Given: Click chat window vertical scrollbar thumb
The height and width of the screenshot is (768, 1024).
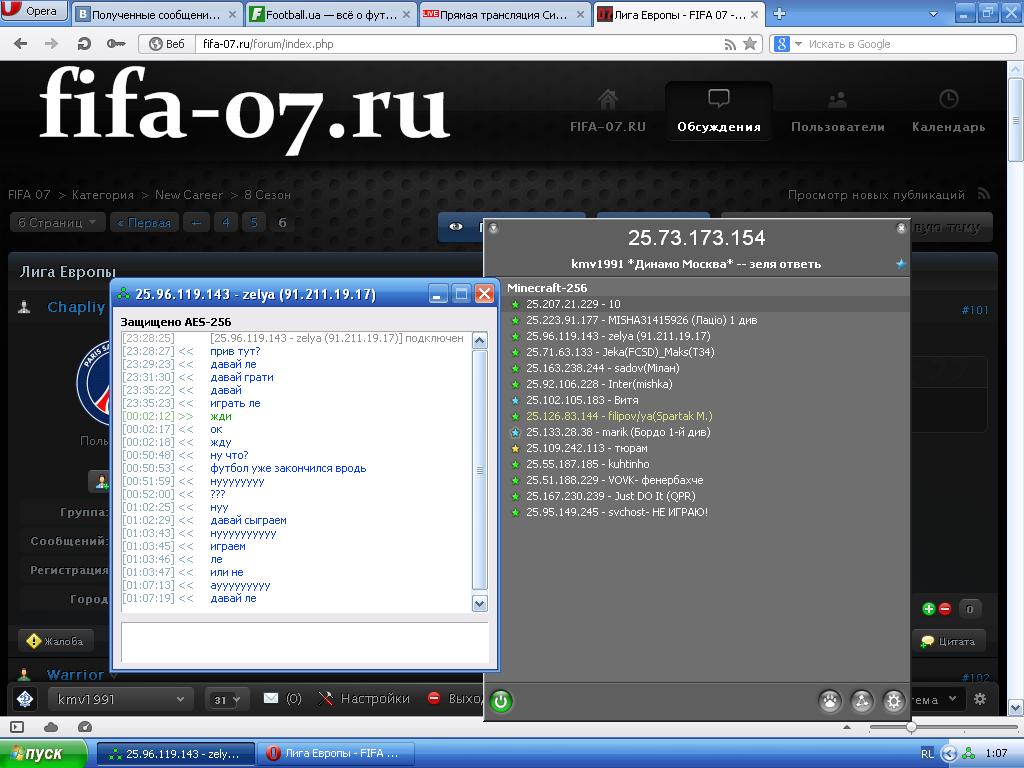Looking at the screenshot, I should 479,470.
